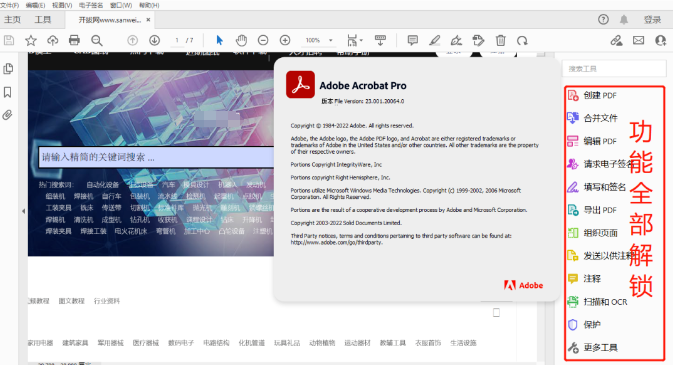Open the 视图(V) menu
The height and width of the screenshot is (365, 673).
point(62,5)
